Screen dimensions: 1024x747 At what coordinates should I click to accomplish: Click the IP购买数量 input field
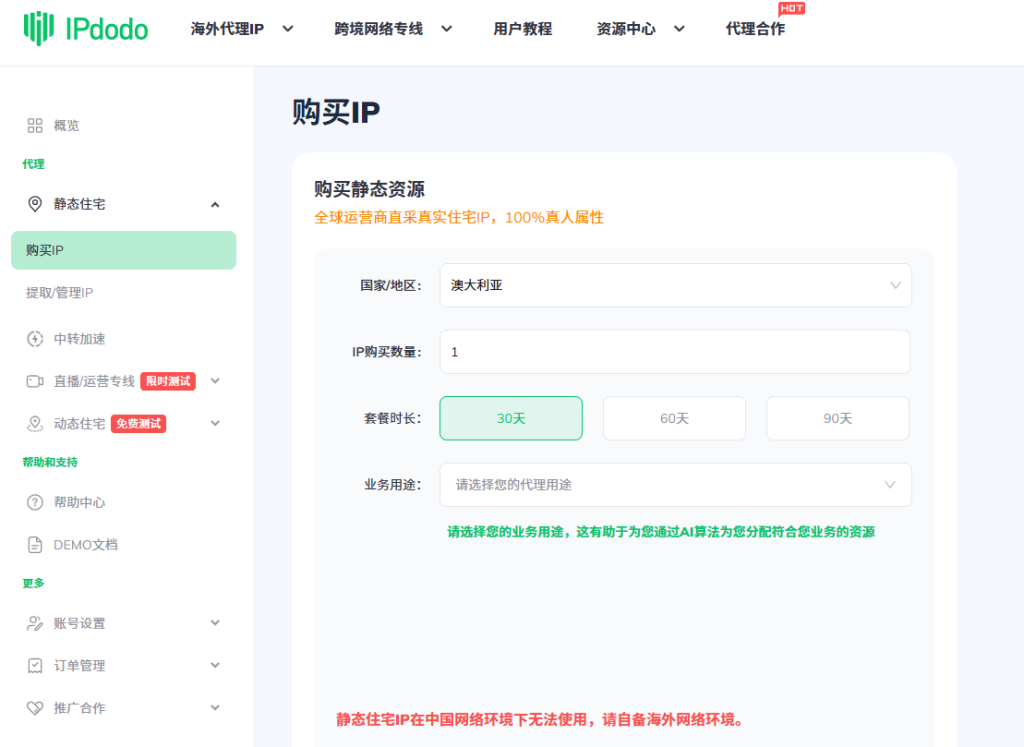coord(675,352)
